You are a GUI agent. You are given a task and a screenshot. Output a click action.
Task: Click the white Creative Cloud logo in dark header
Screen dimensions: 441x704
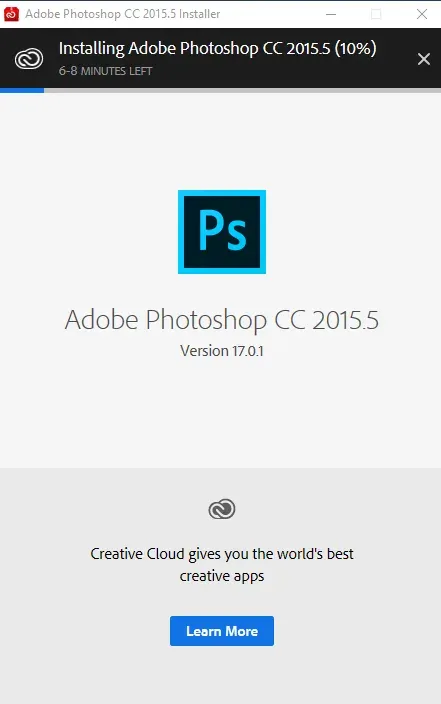(x=29, y=59)
